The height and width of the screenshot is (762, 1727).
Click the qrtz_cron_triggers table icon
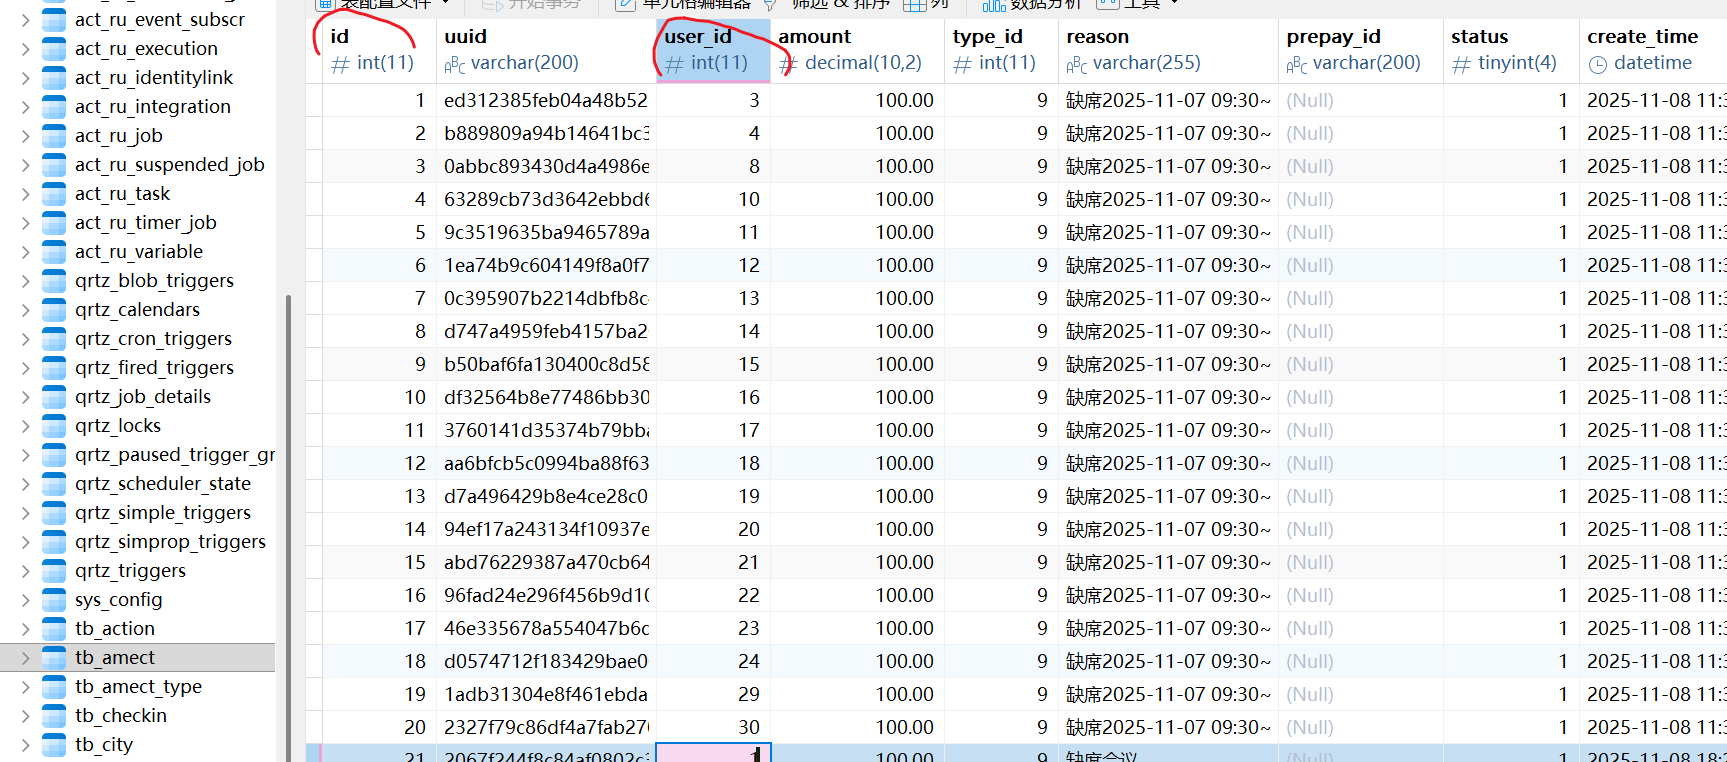click(x=55, y=339)
